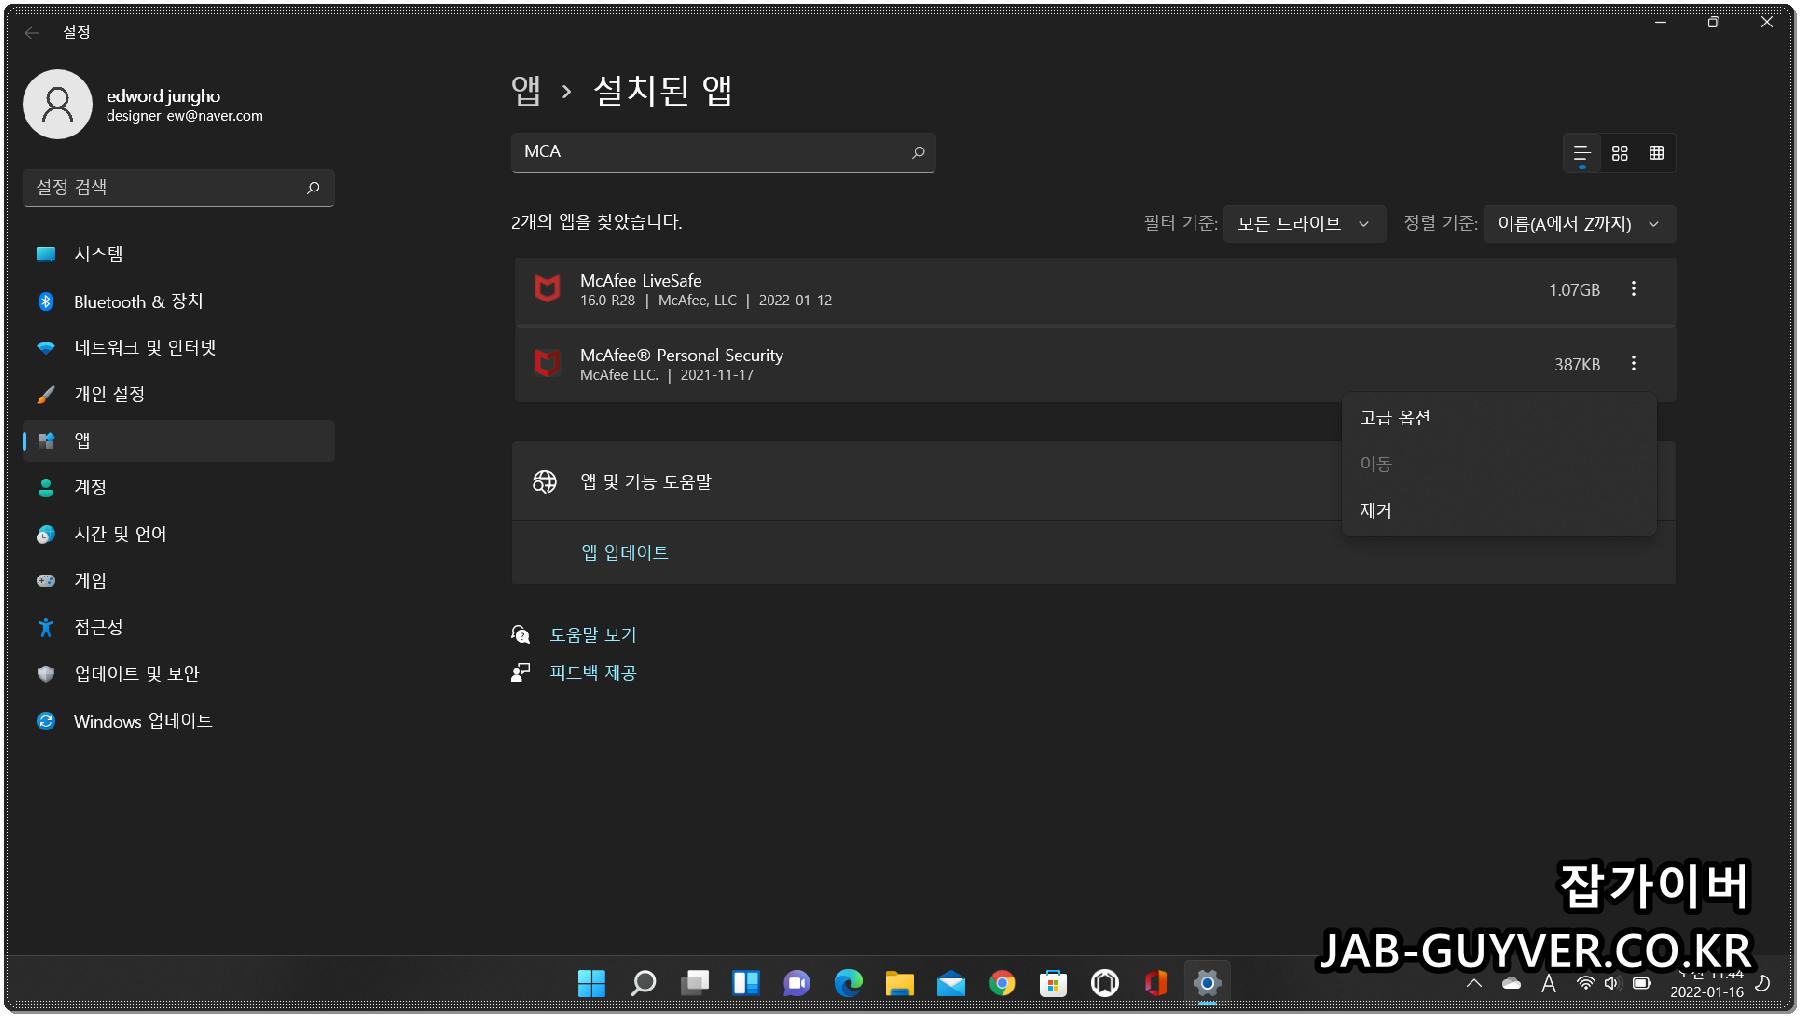Switch to list view layout
The image size is (1800, 1017).
tap(1582, 153)
